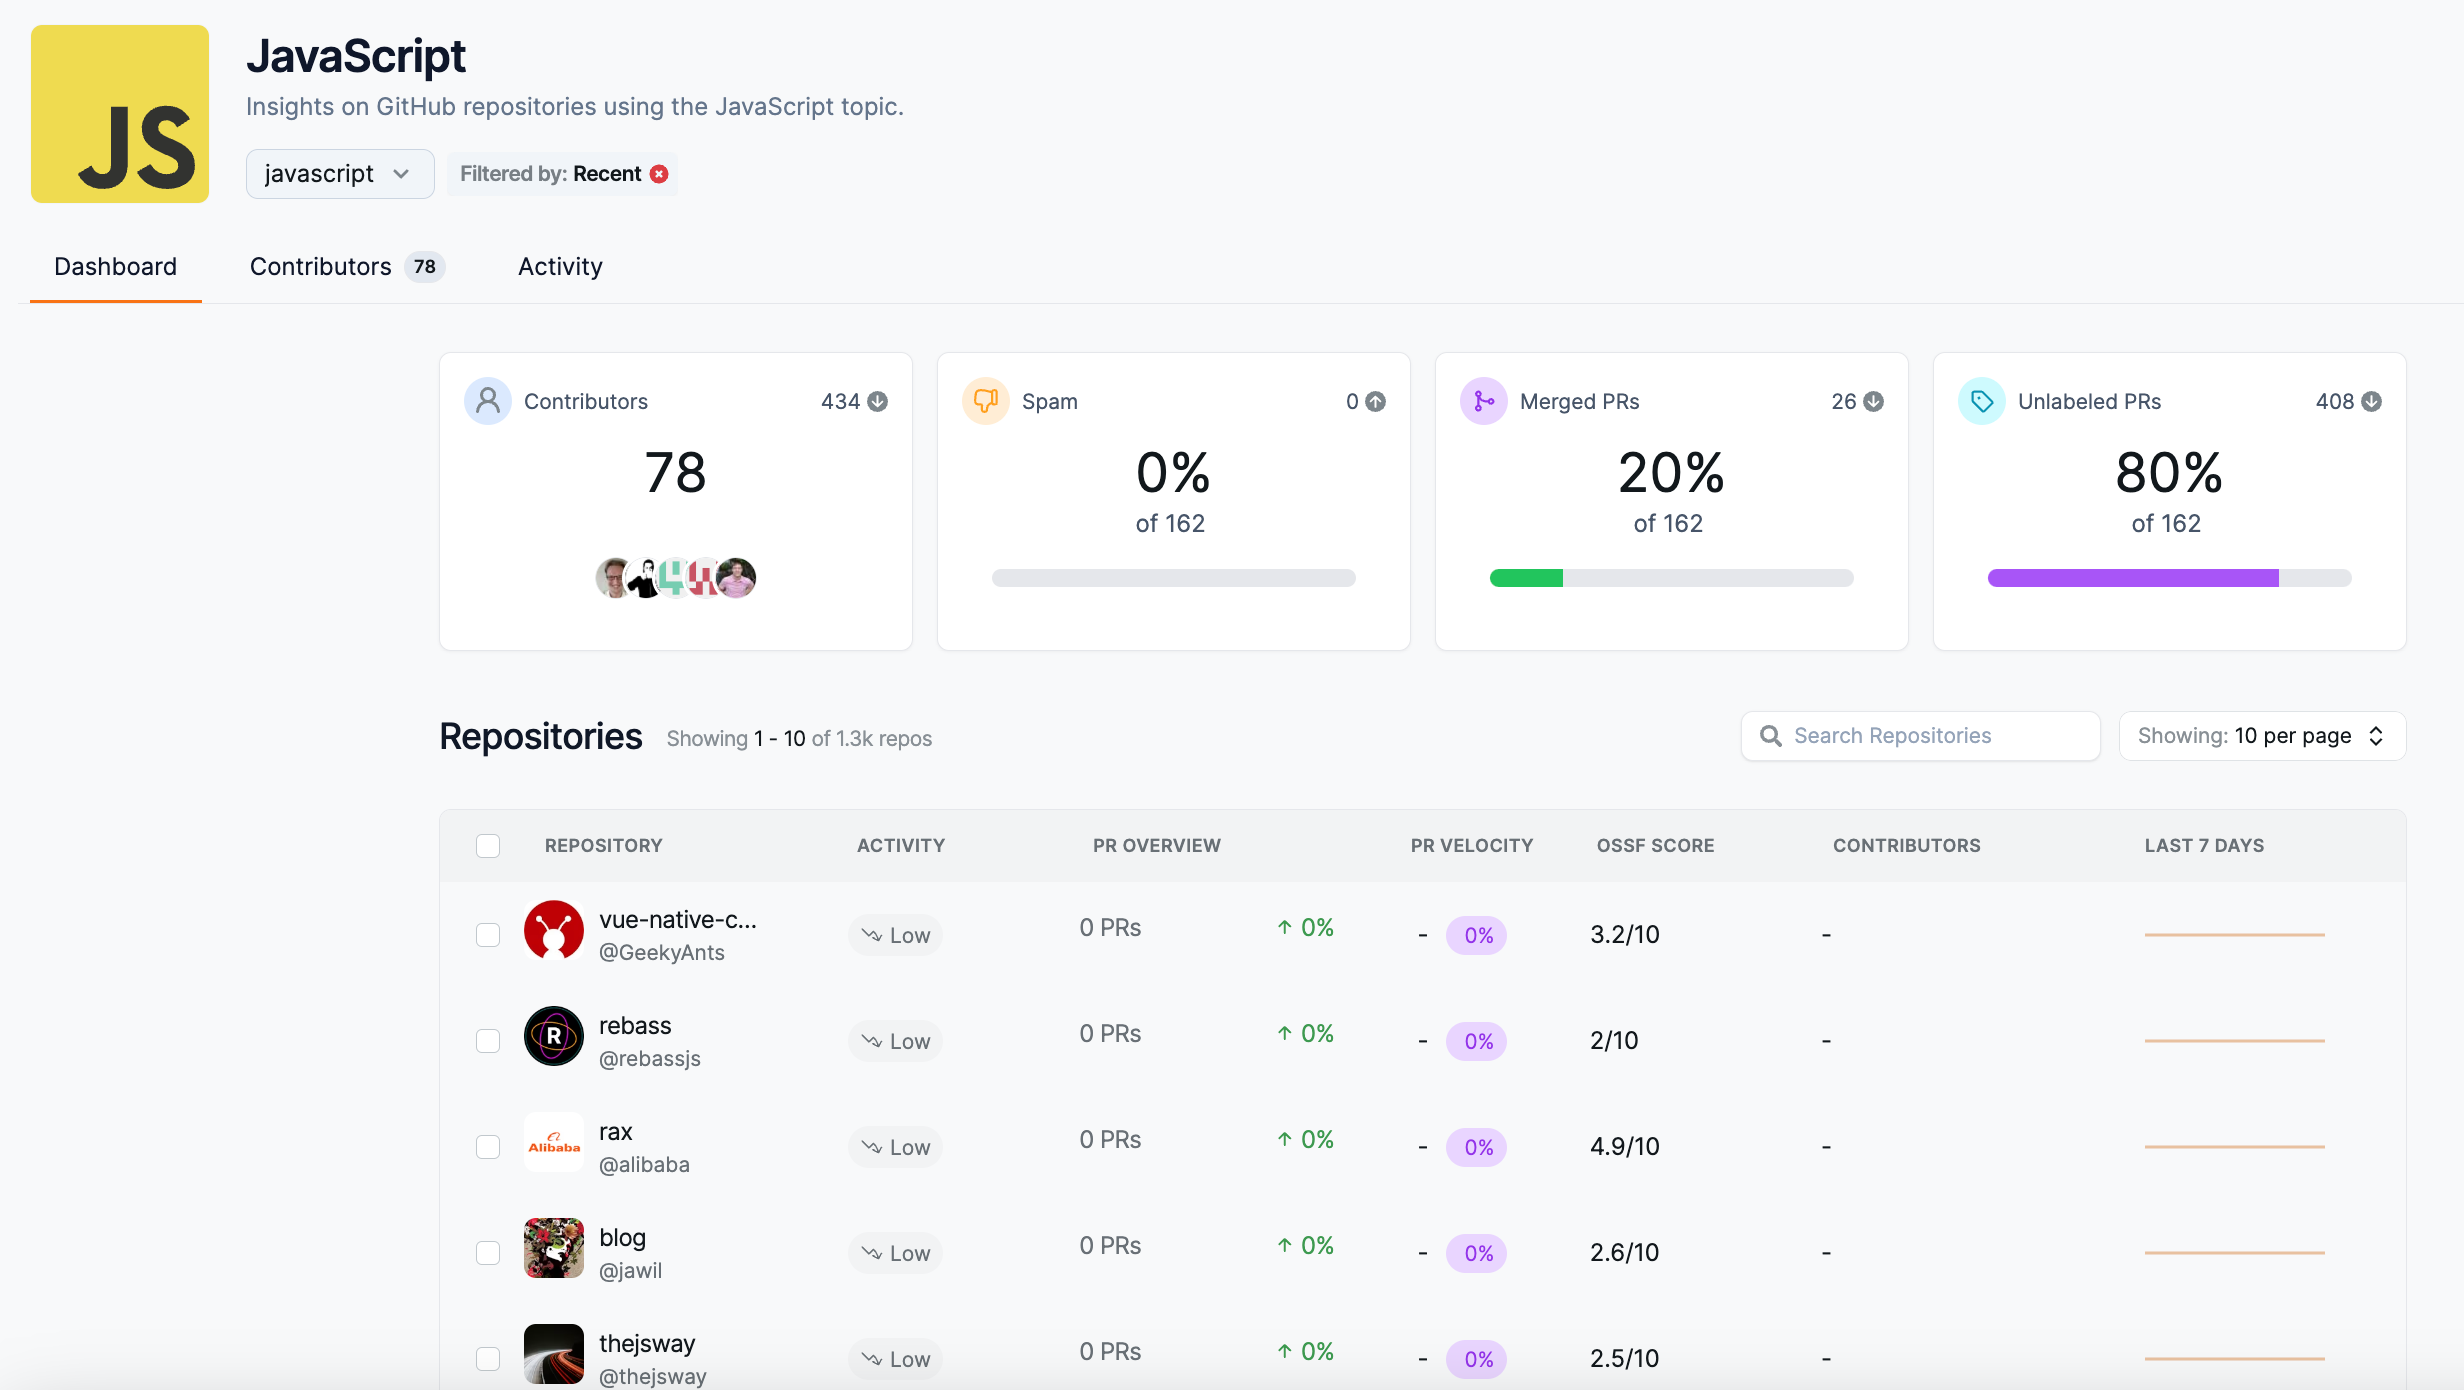This screenshot has height=1390, width=2464.
Task: Click the 4.9/10 OSSF score
Action: click(x=1625, y=1147)
